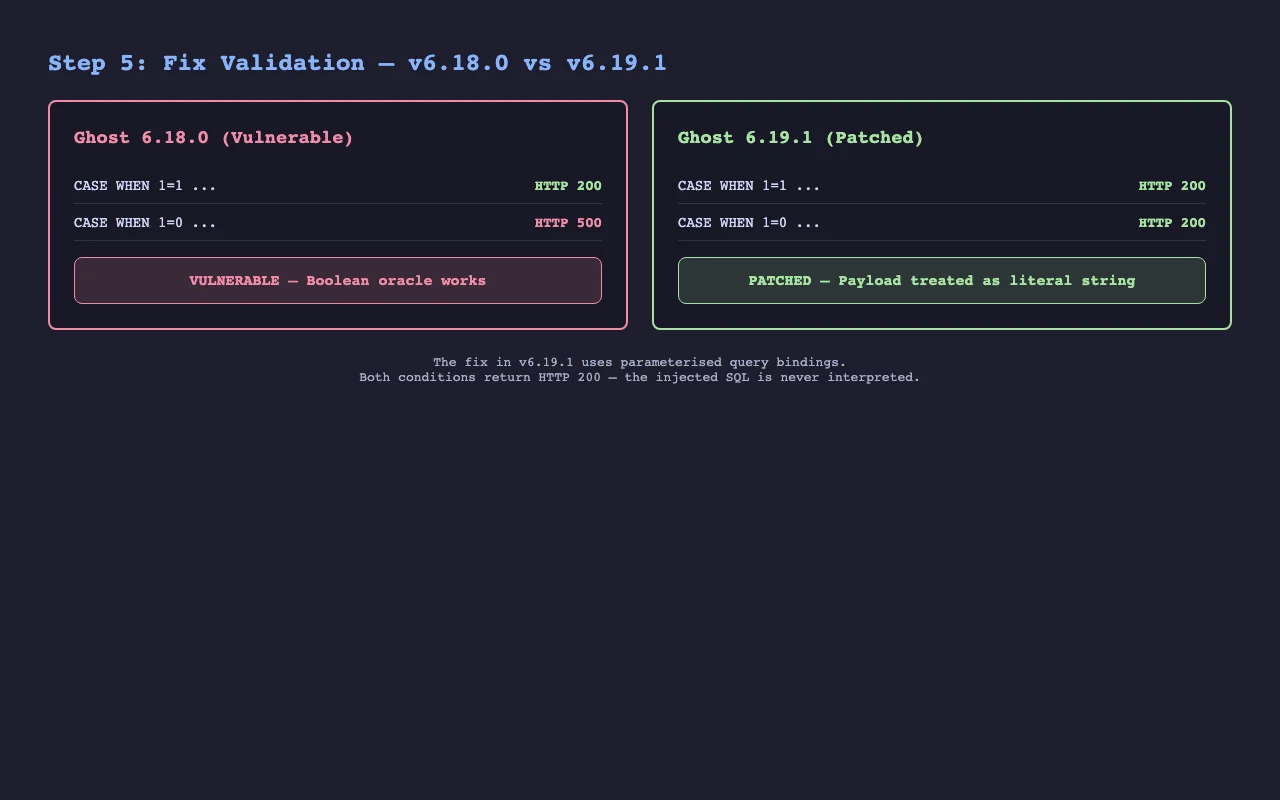Screen dimensions: 1280x800
Task: Click 'CASE WHEN 1=1' in the Patched card
Action: (749, 186)
